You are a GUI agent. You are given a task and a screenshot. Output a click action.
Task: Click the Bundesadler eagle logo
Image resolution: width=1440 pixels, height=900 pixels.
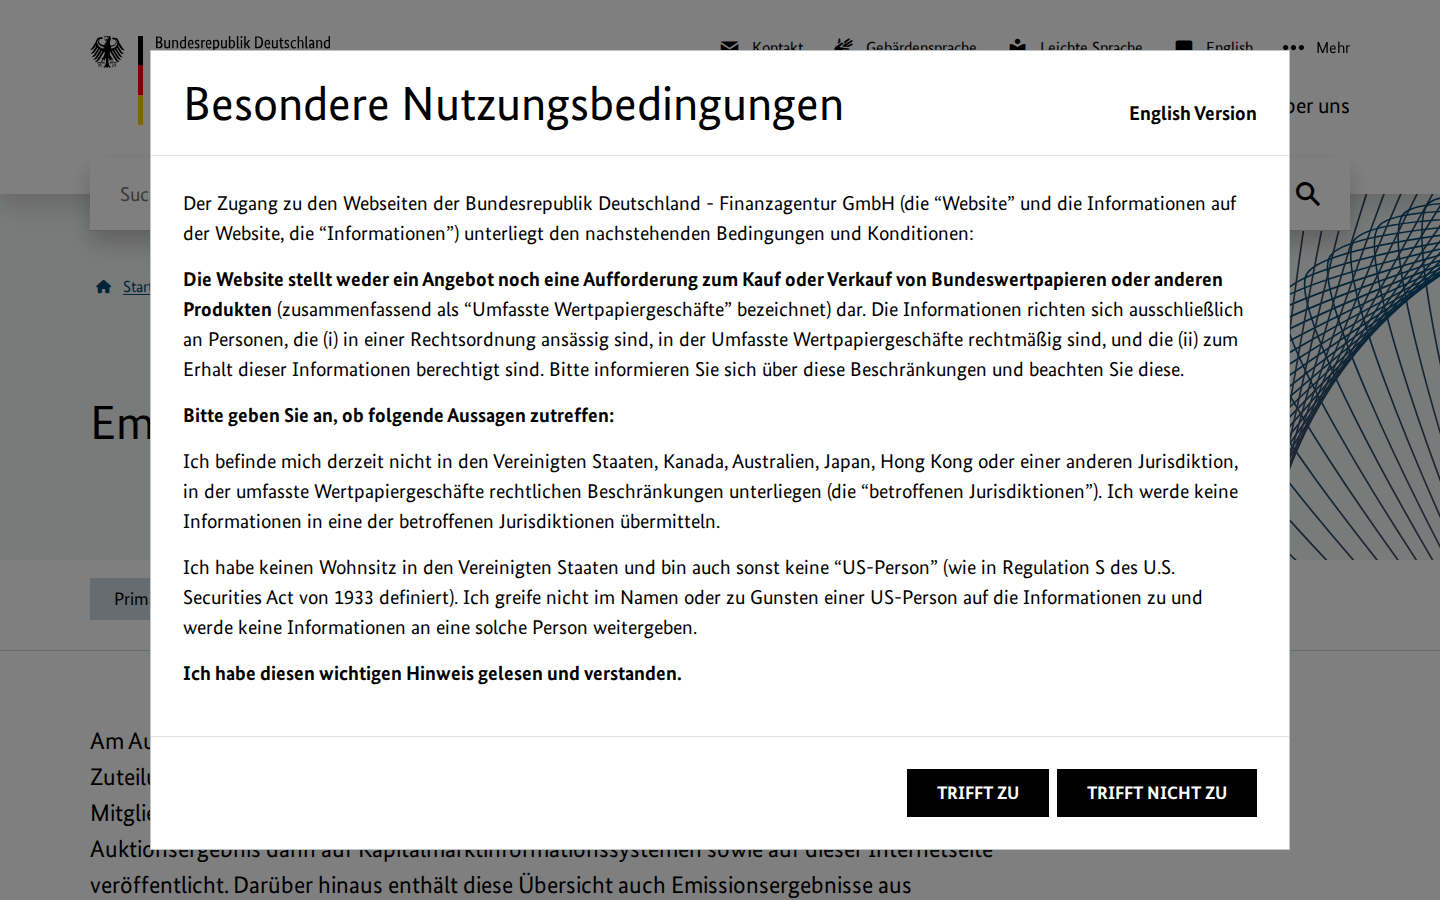coord(108,52)
